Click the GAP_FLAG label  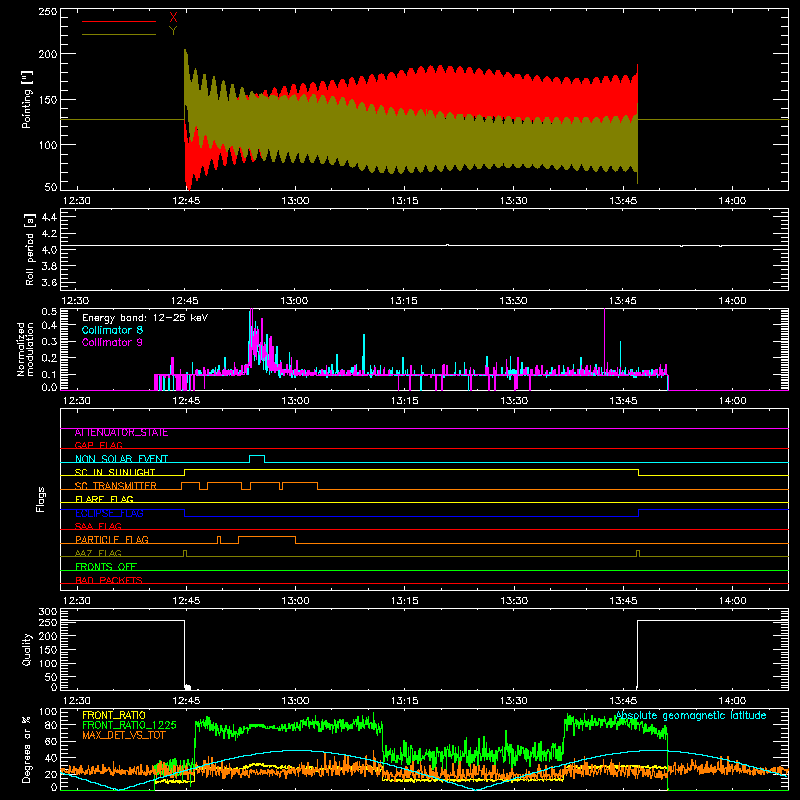98,445
